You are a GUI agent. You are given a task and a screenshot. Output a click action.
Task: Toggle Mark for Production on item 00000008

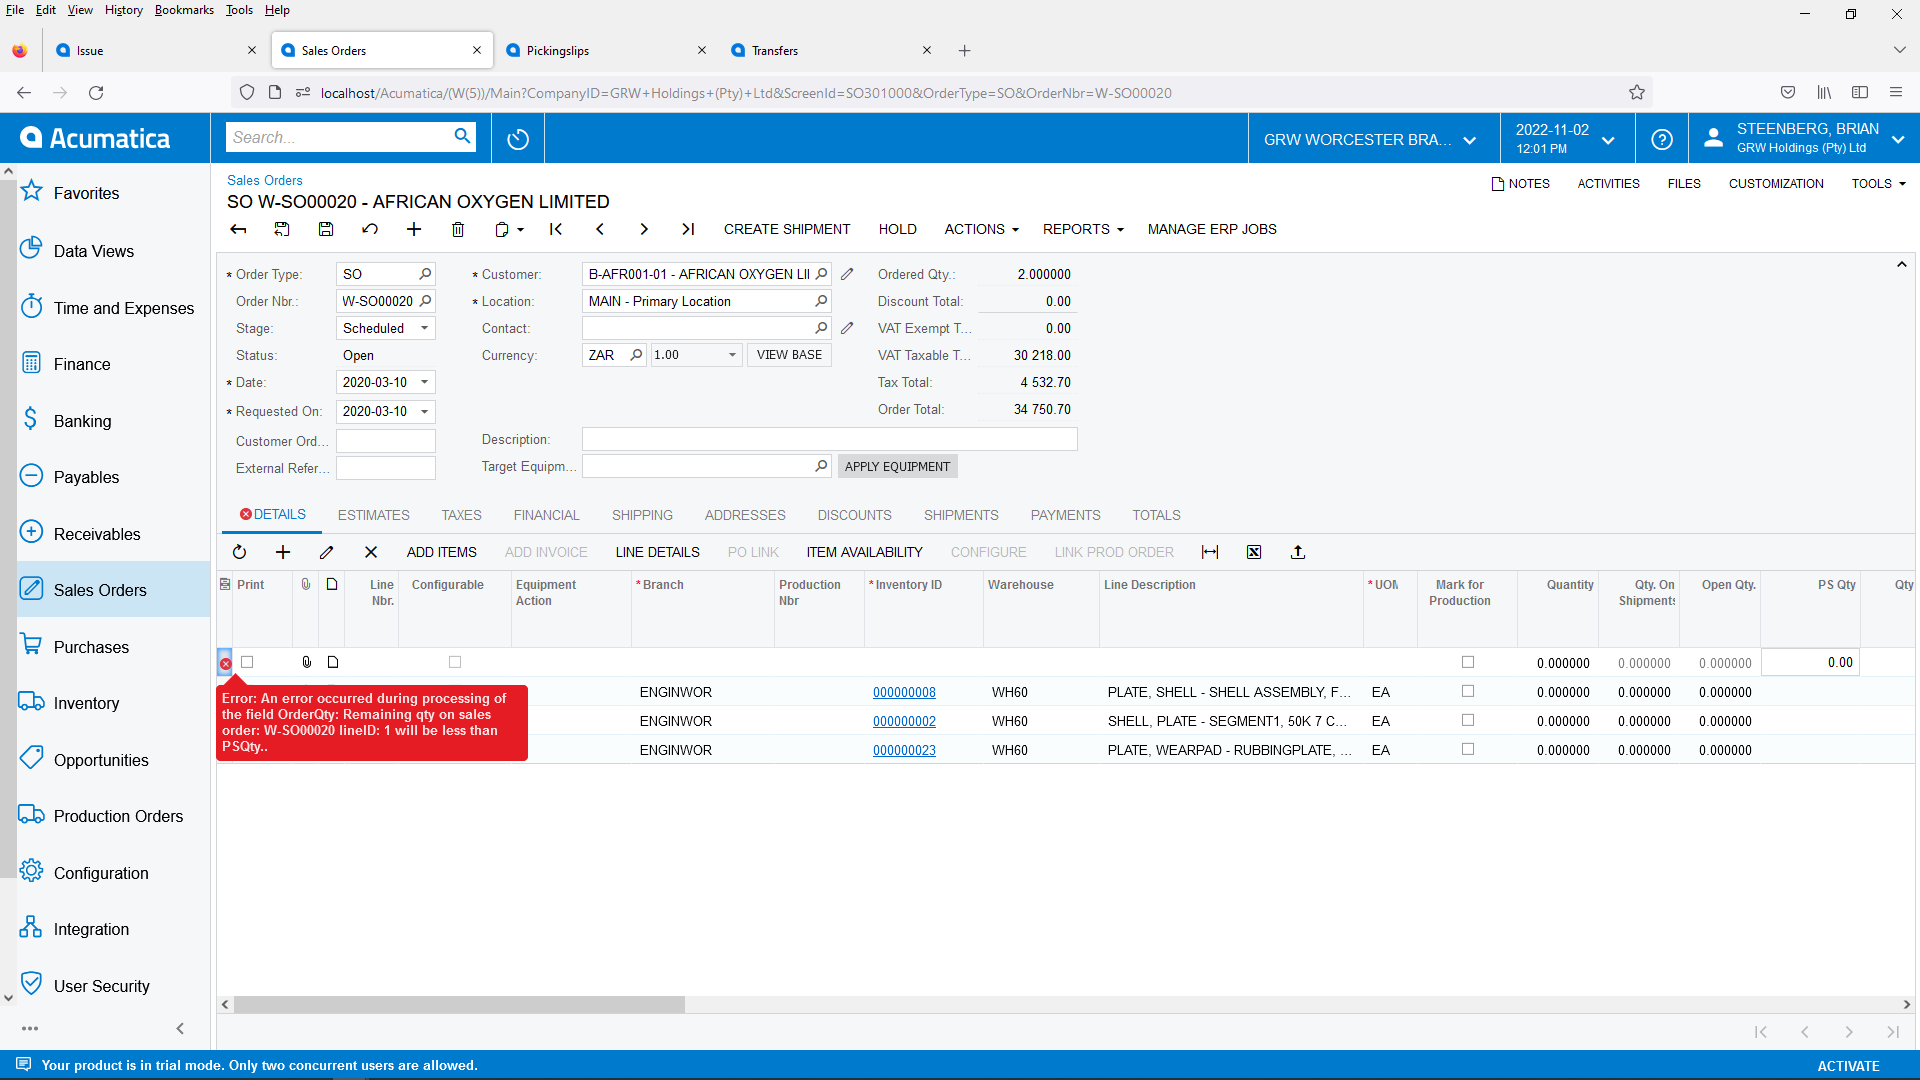tap(1468, 691)
